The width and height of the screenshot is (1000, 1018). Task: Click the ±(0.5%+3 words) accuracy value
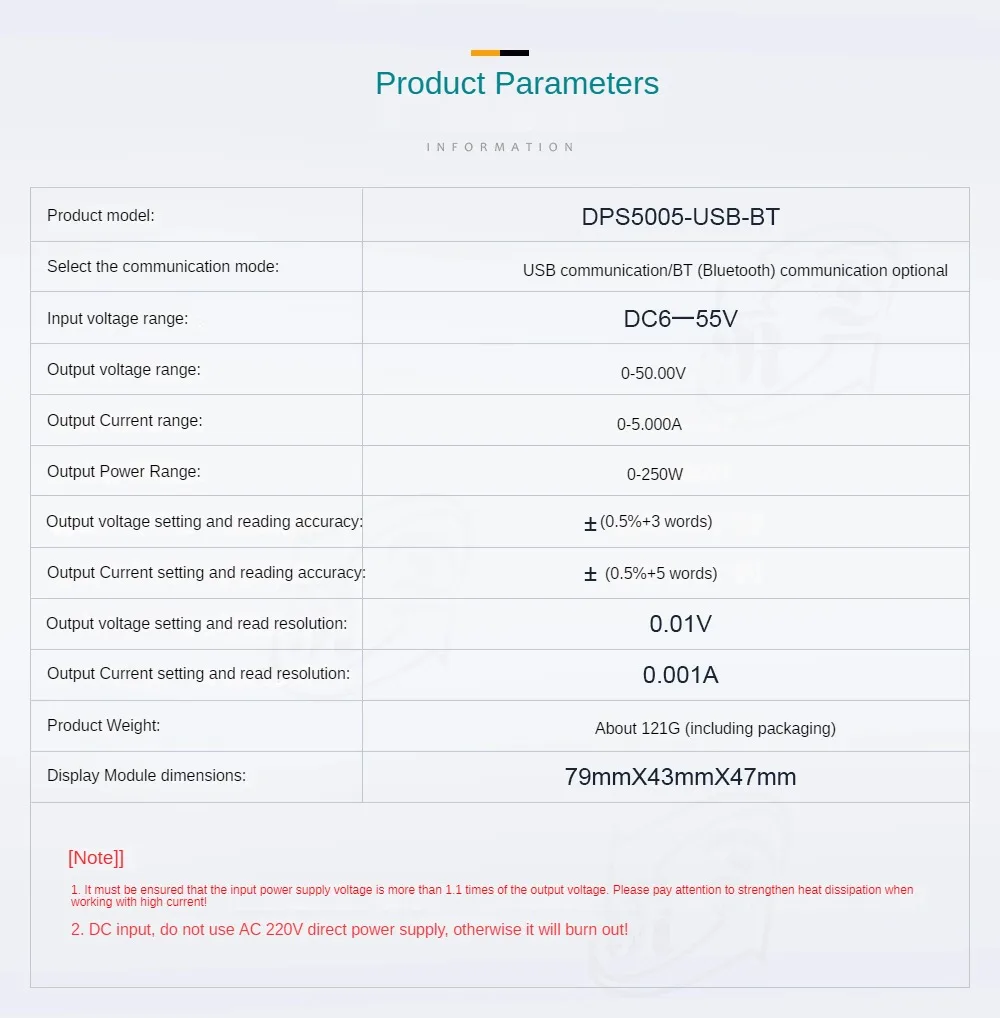point(649,522)
